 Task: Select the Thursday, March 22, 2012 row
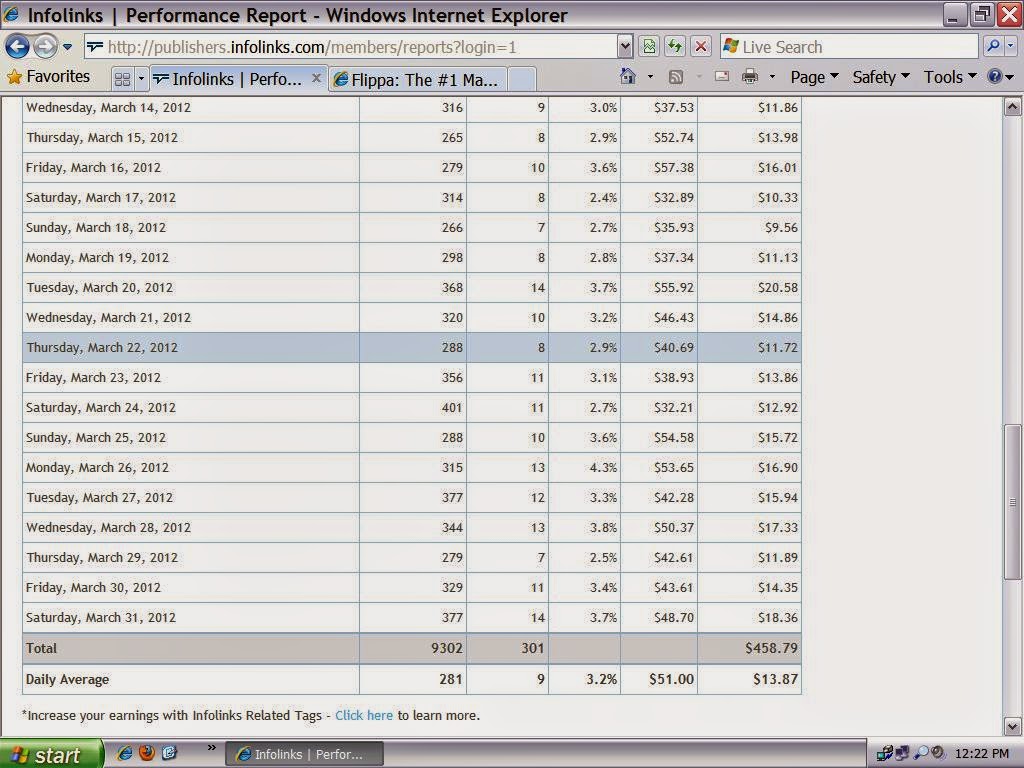coord(412,347)
